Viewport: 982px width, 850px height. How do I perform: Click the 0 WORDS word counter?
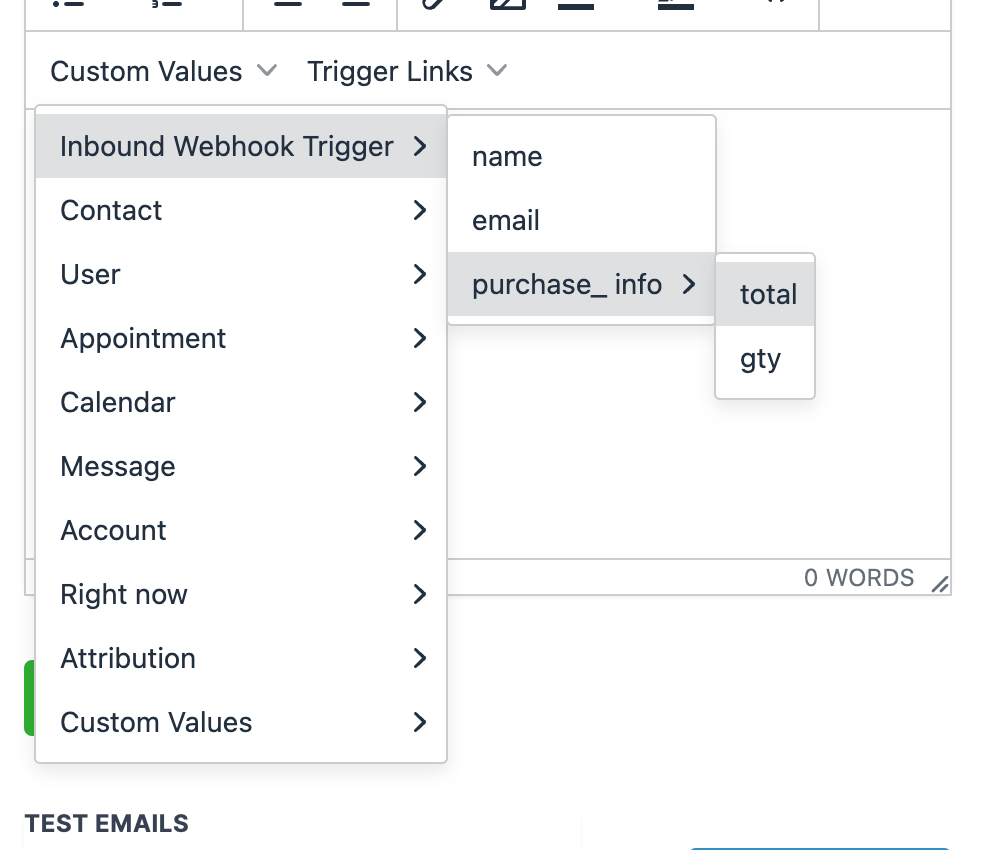point(858,578)
